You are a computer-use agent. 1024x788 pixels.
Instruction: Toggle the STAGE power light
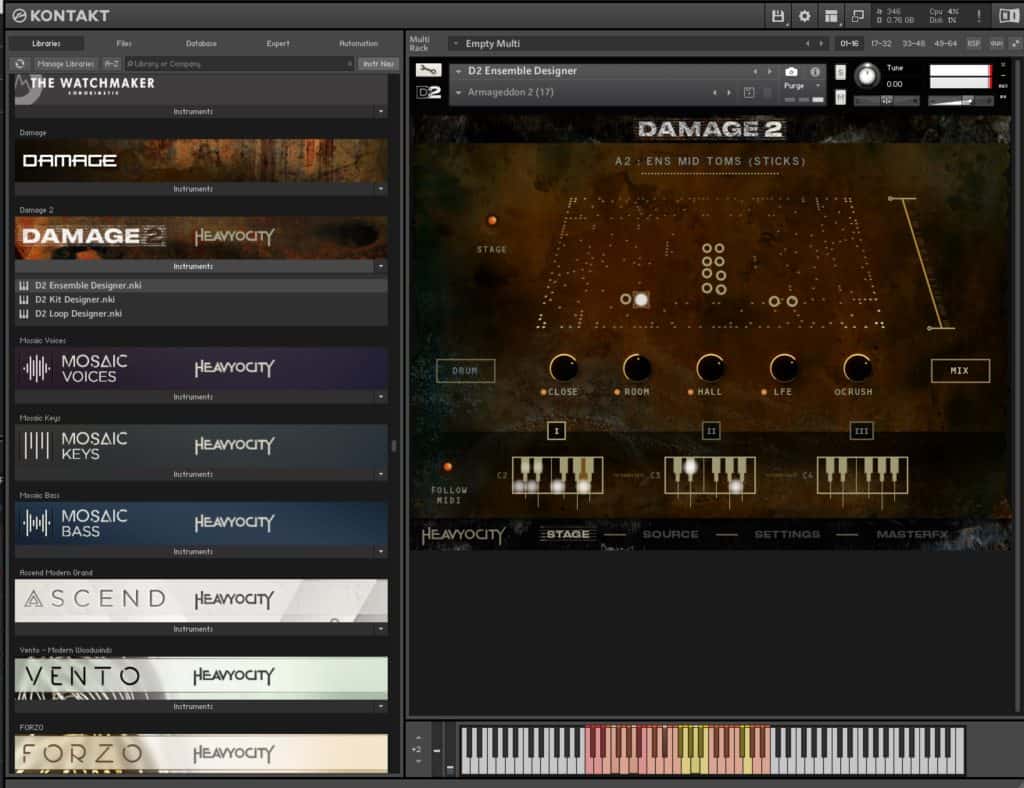tap(492, 221)
